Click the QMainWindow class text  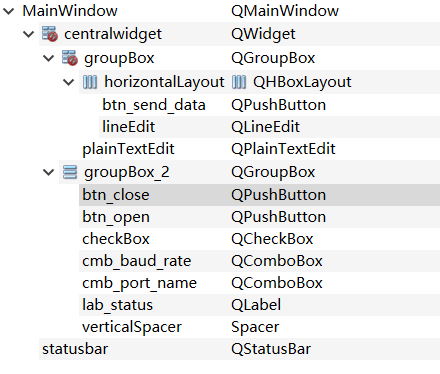[285, 11]
